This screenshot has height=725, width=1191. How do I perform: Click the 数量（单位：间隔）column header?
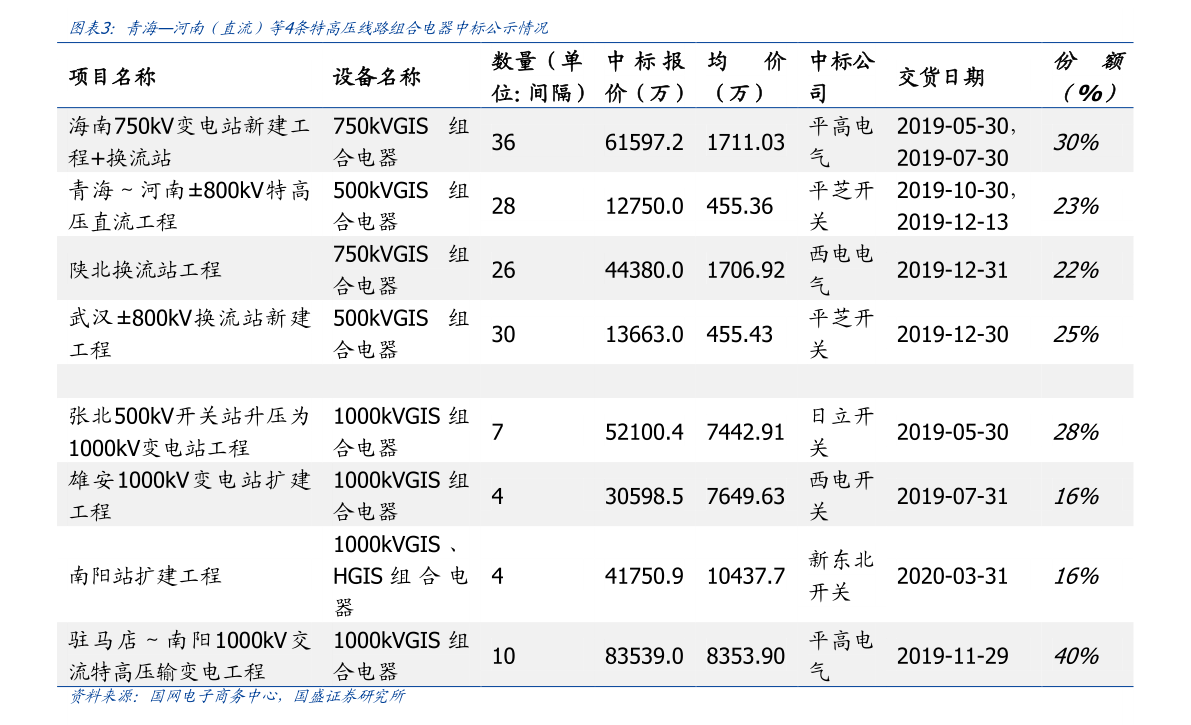pos(539,77)
